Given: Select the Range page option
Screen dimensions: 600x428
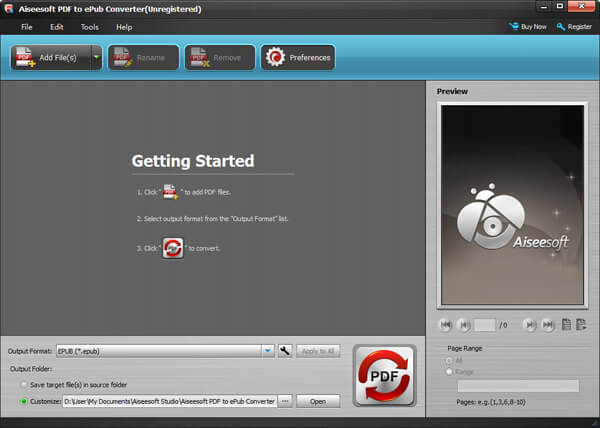Looking at the screenshot, I should [449, 372].
